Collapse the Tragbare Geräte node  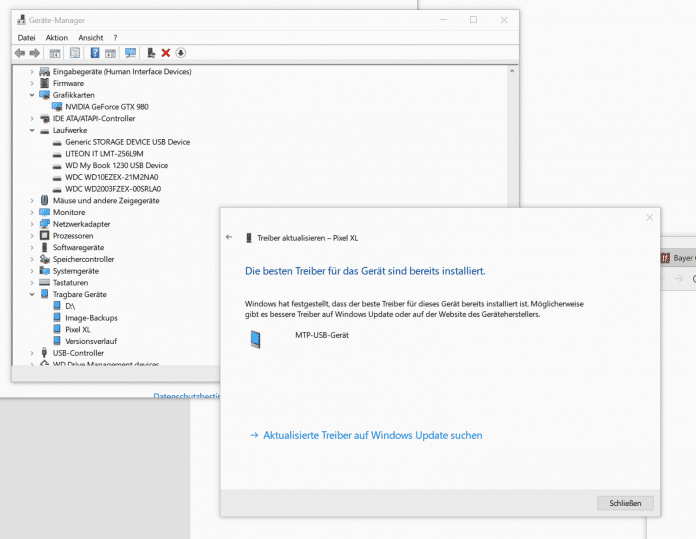point(32,294)
